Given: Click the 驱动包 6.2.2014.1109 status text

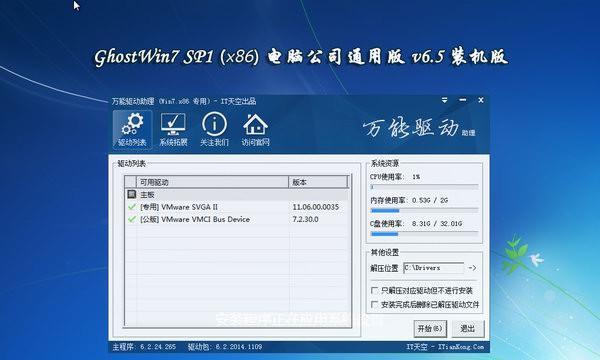Looking at the screenshot, I should tap(225, 347).
